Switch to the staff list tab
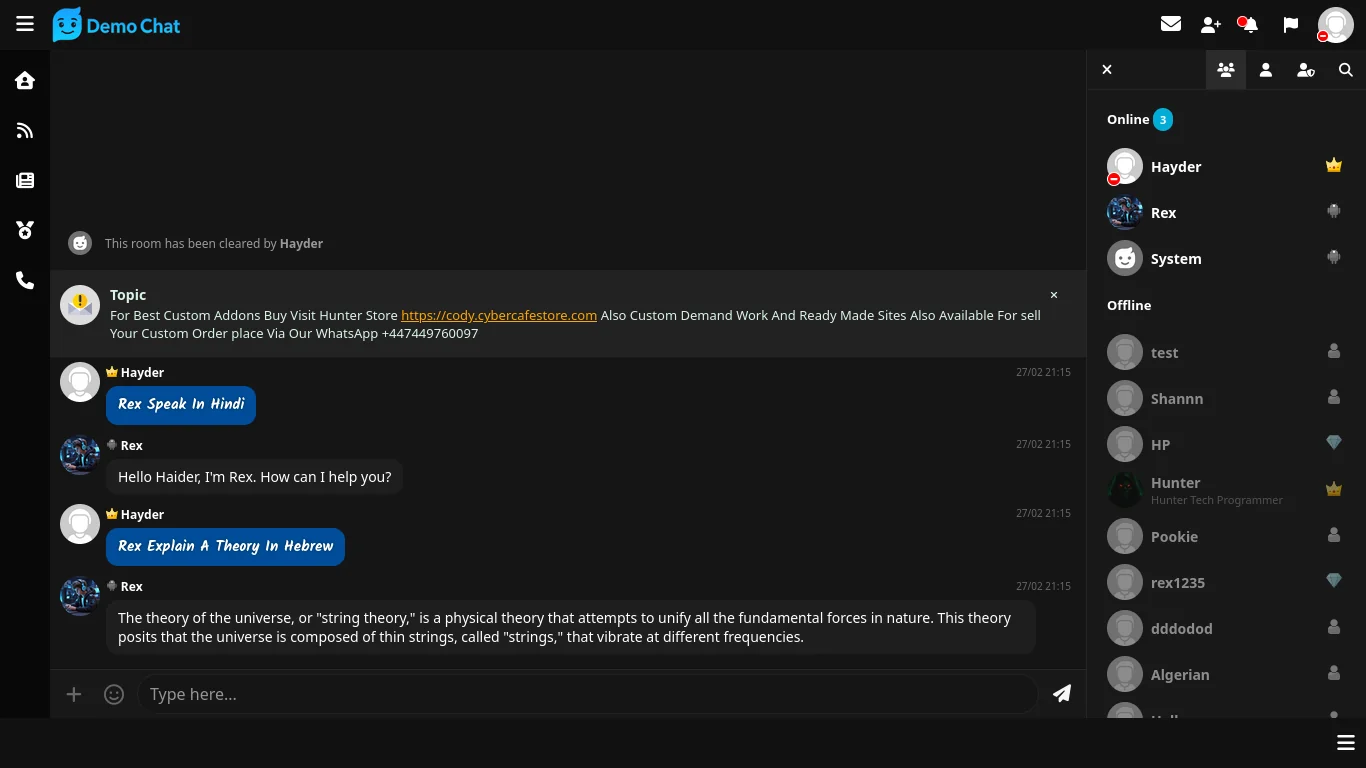 point(1305,70)
